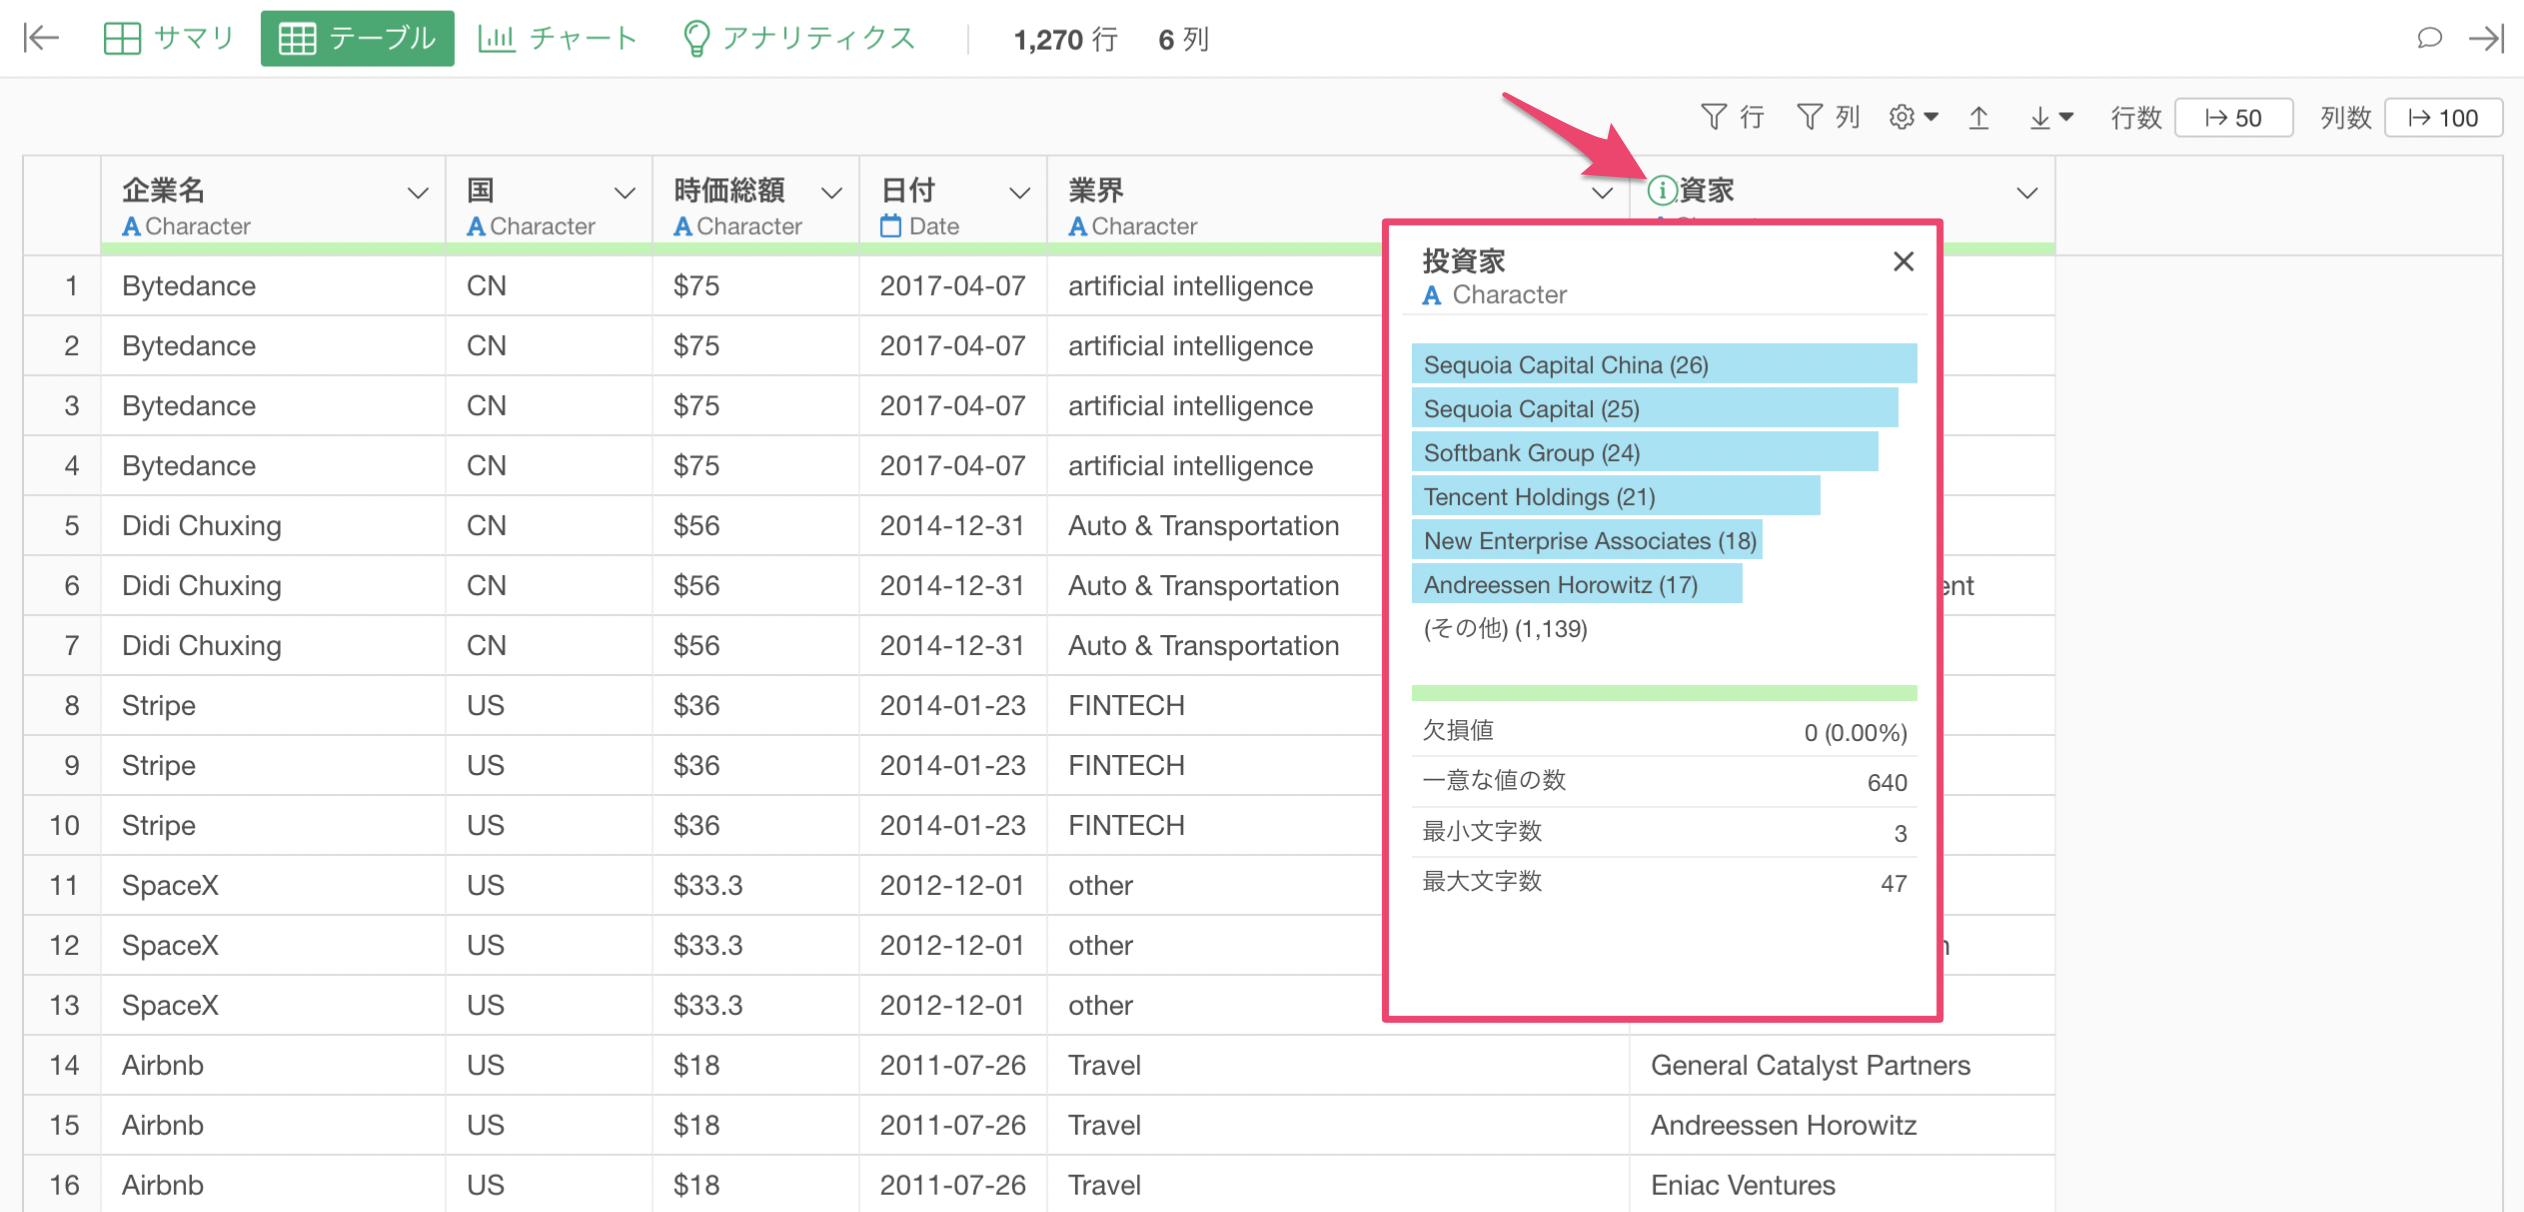The image size is (2524, 1212).
Task: Select Softbank Group (24) bar
Action: (x=1644, y=453)
